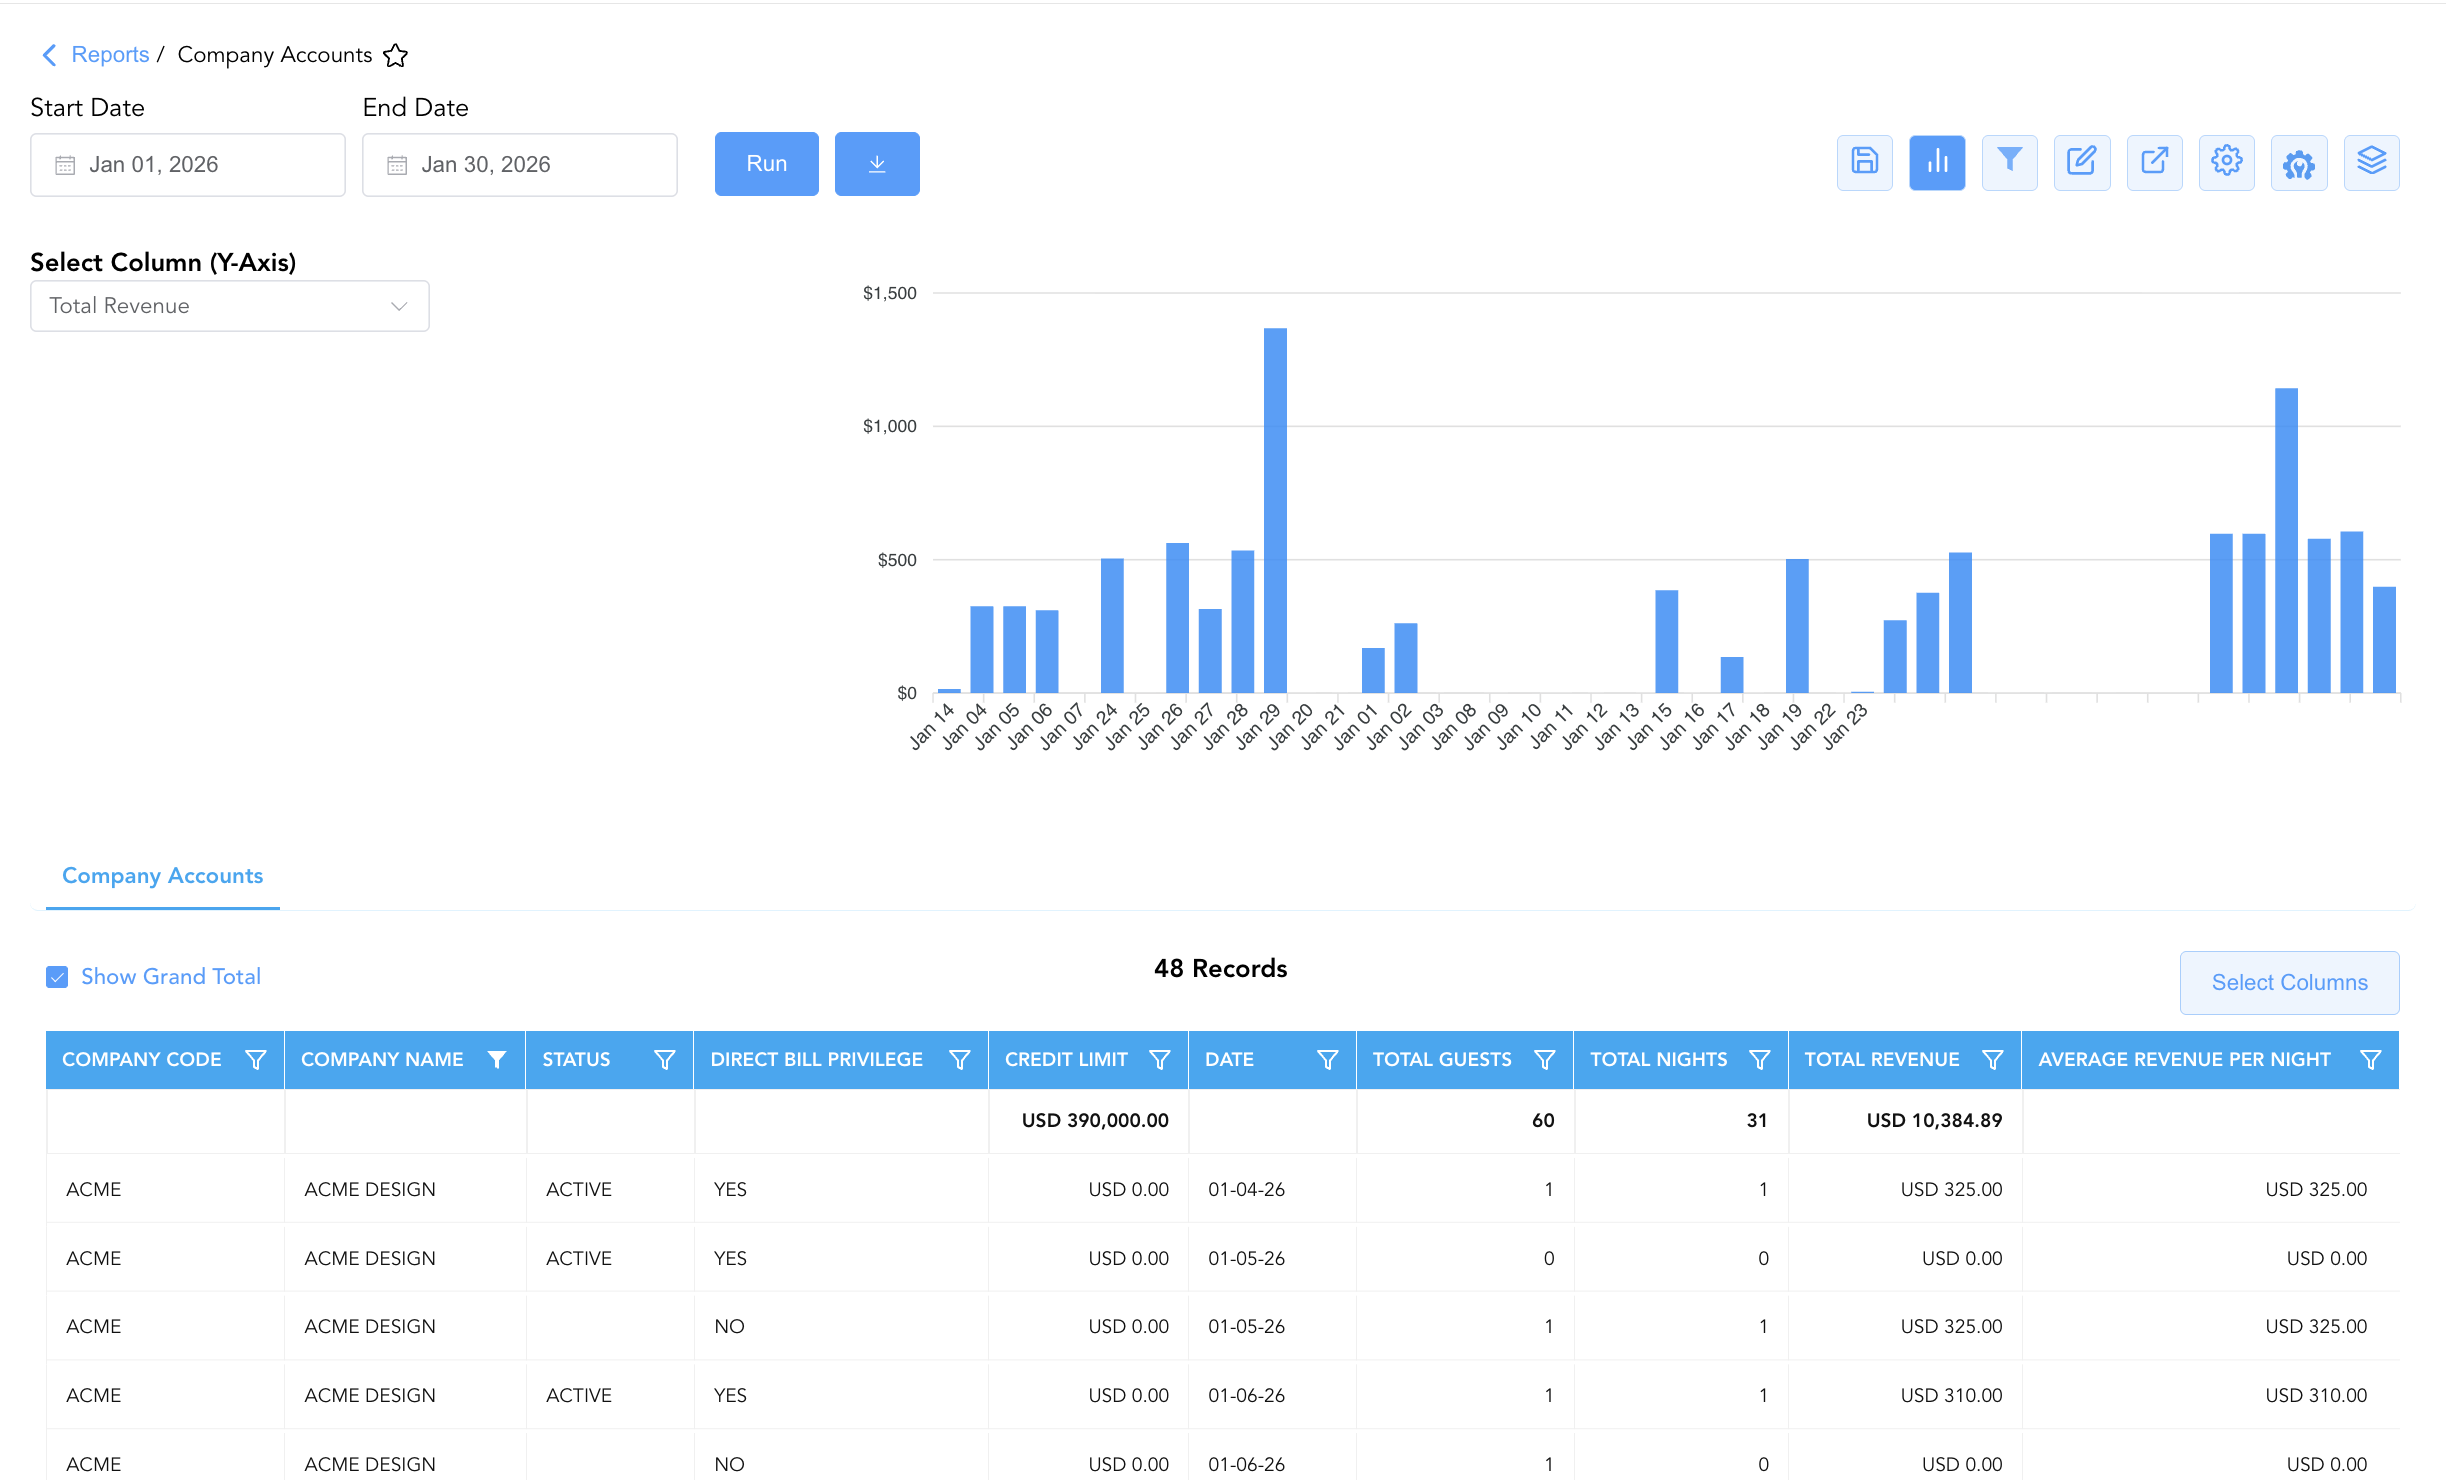The image size is (2446, 1480).
Task: Open the End Date picker
Action: tap(520, 165)
